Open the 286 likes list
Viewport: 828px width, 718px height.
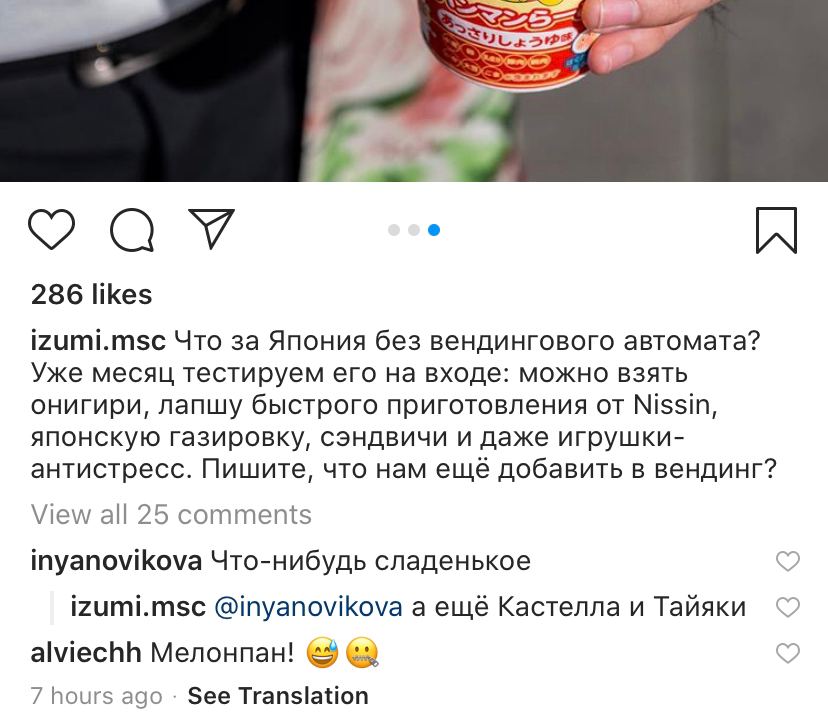pos(91,295)
